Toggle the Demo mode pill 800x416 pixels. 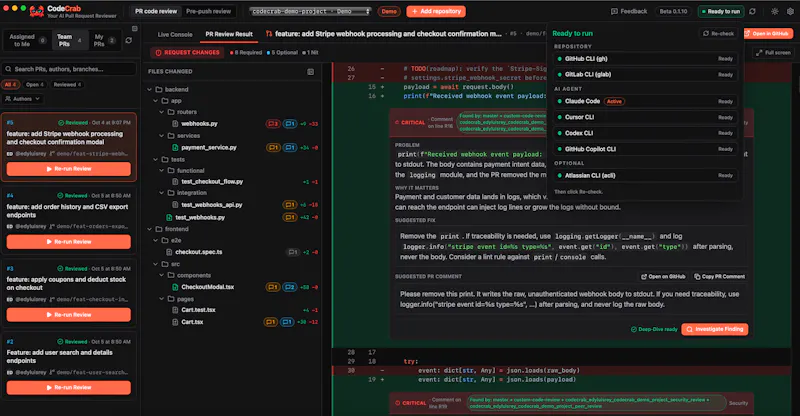click(389, 11)
